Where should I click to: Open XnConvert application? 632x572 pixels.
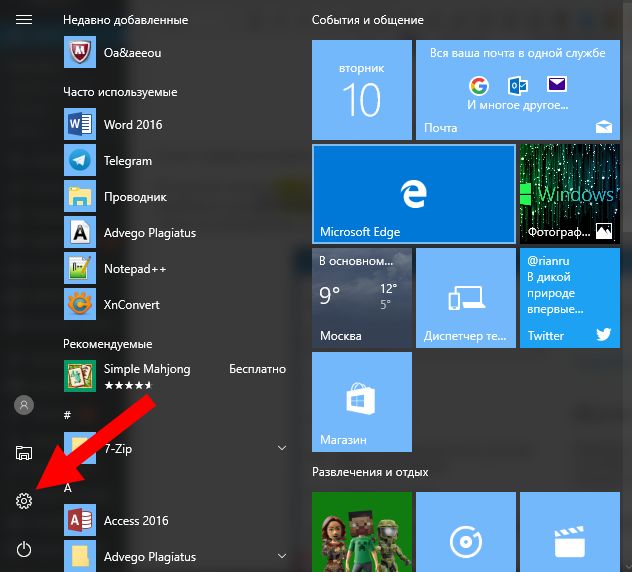point(131,305)
